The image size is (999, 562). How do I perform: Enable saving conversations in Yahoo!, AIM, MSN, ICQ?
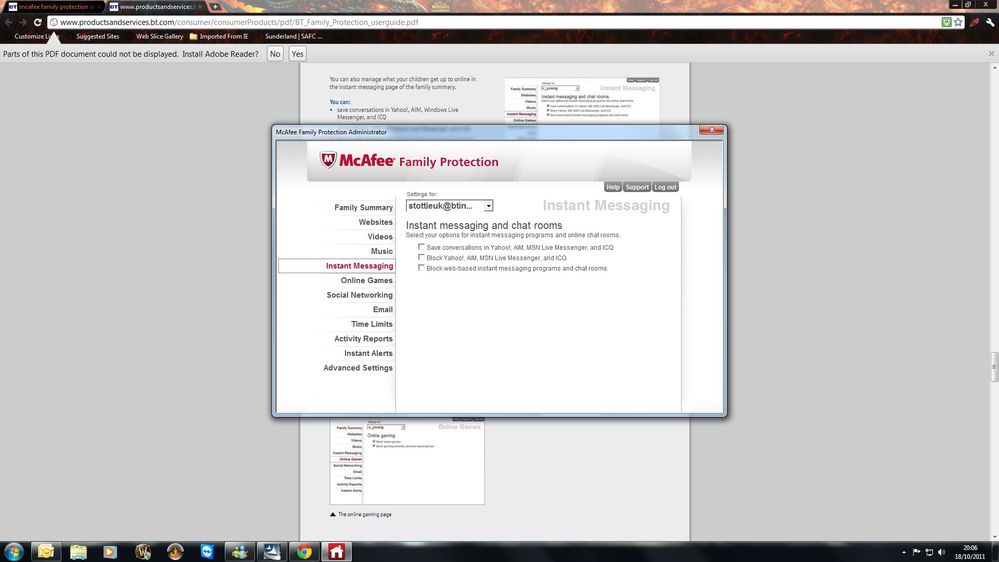coord(421,247)
